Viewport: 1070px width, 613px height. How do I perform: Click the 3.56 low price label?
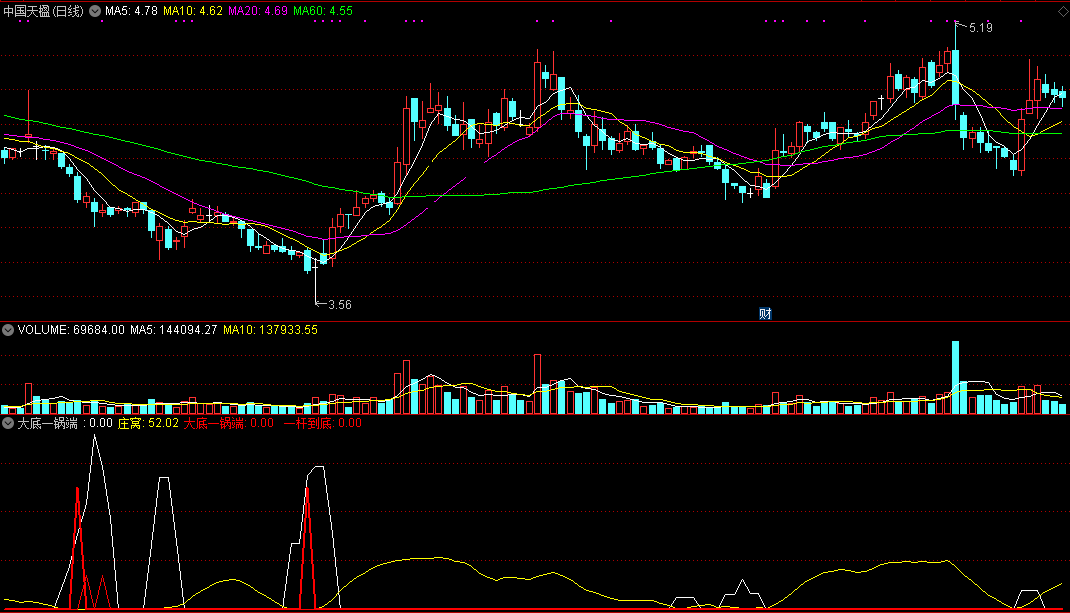(x=340, y=305)
